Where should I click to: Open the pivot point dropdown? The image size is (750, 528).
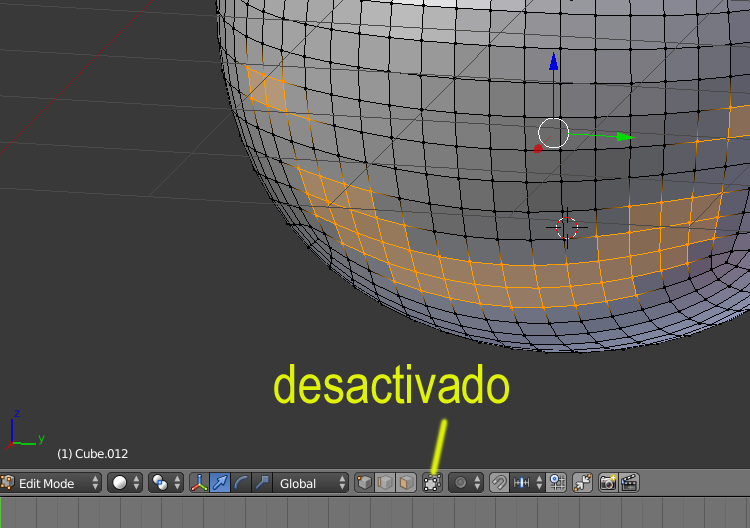pyautogui.click(x=165, y=483)
